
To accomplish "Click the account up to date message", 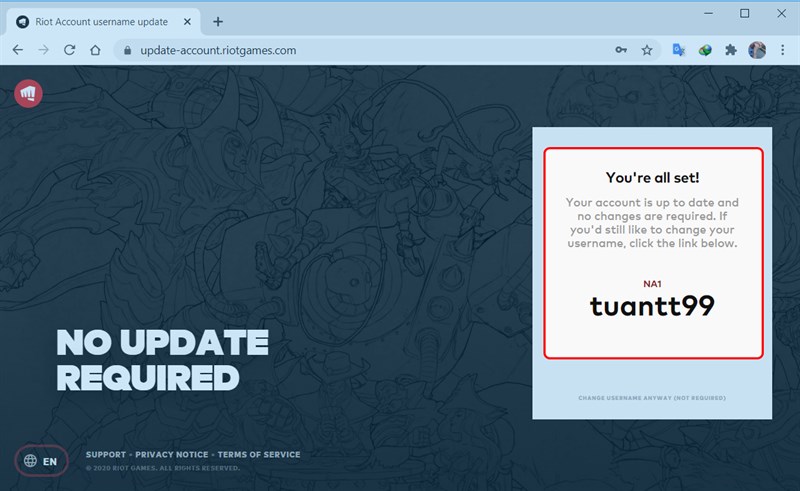I will tap(652, 223).
